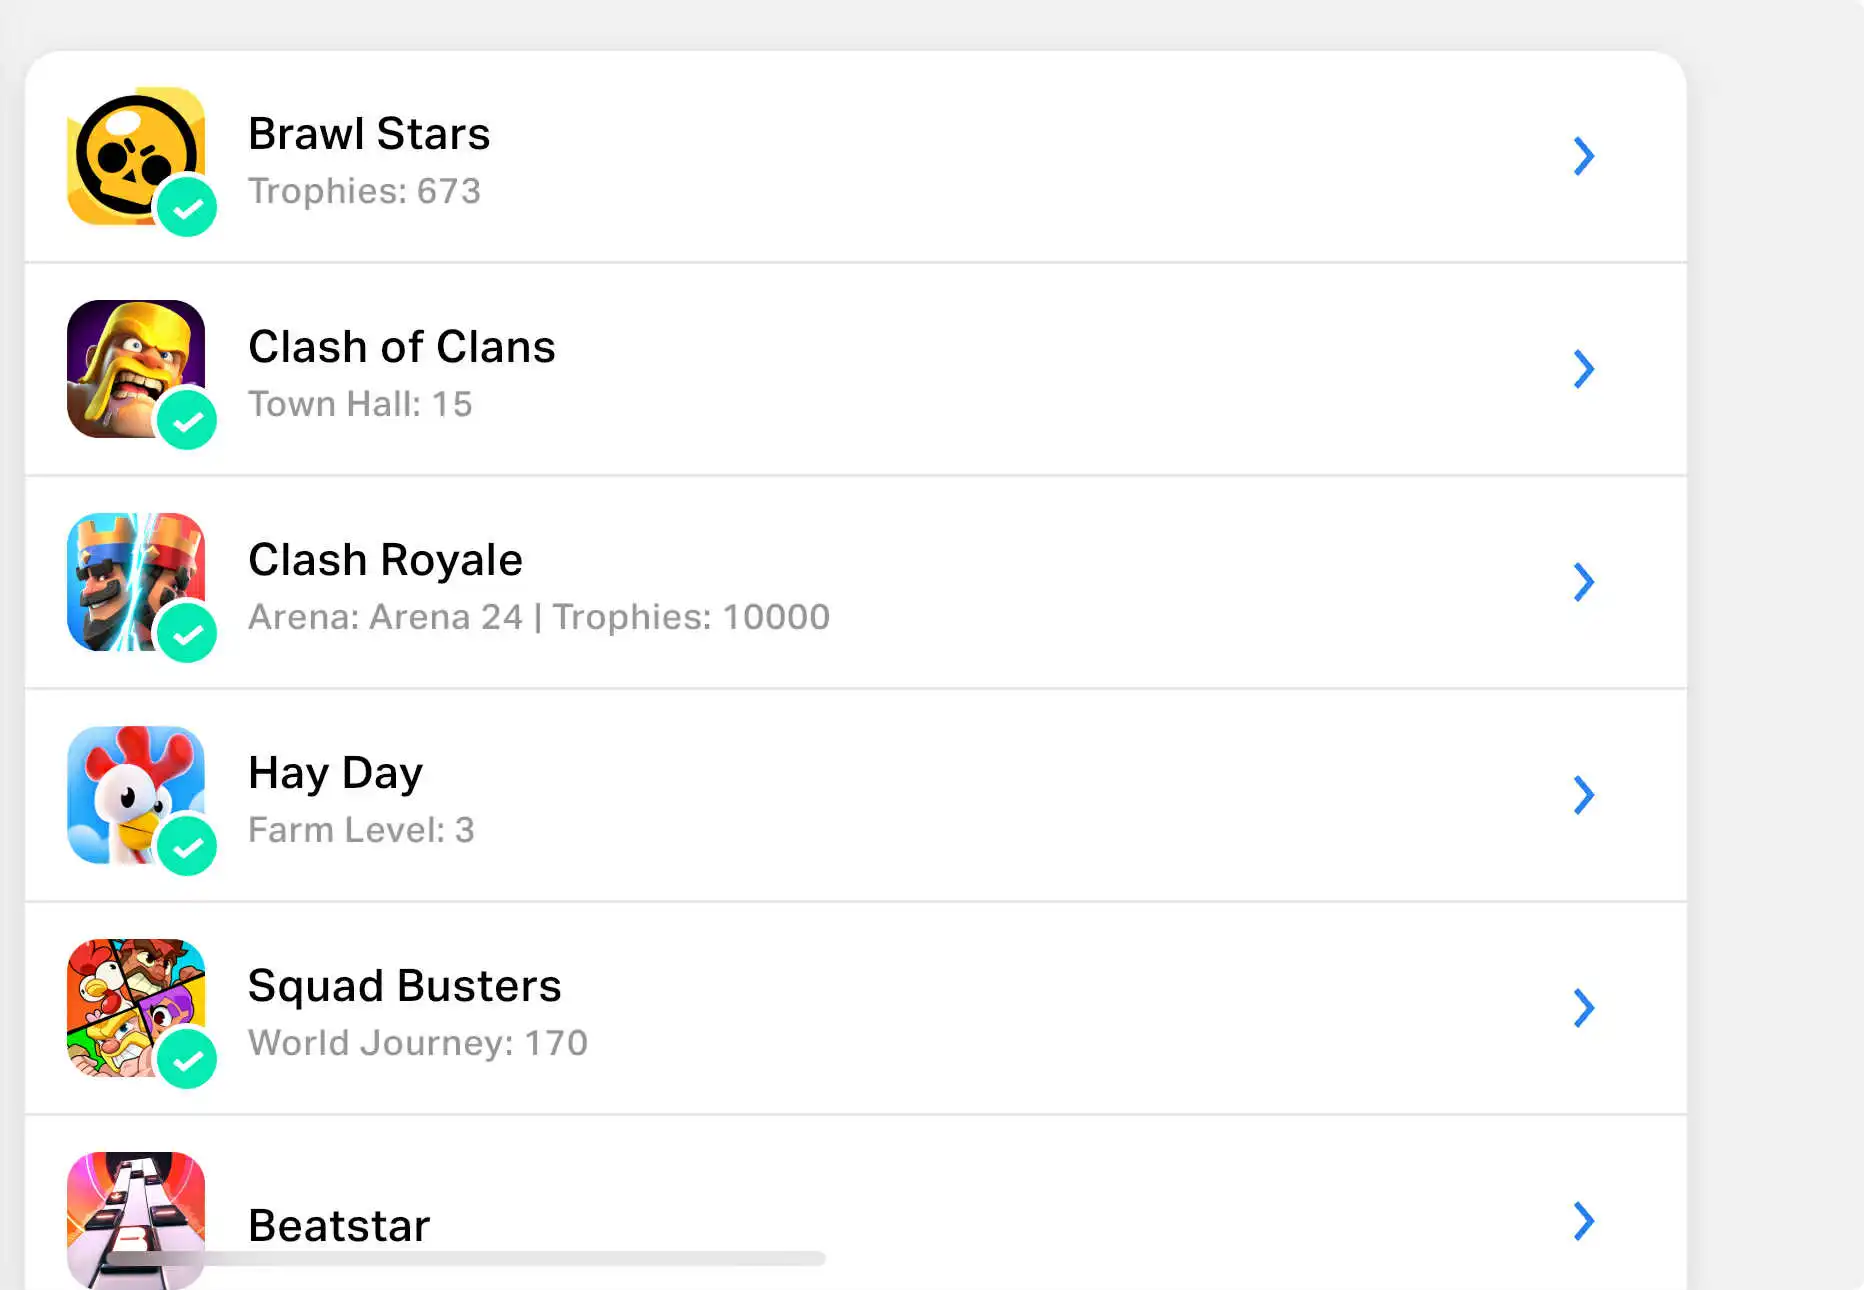This screenshot has width=1864, height=1290.
Task: Click the Beatstar row chevron arrow
Action: [x=1583, y=1221]
